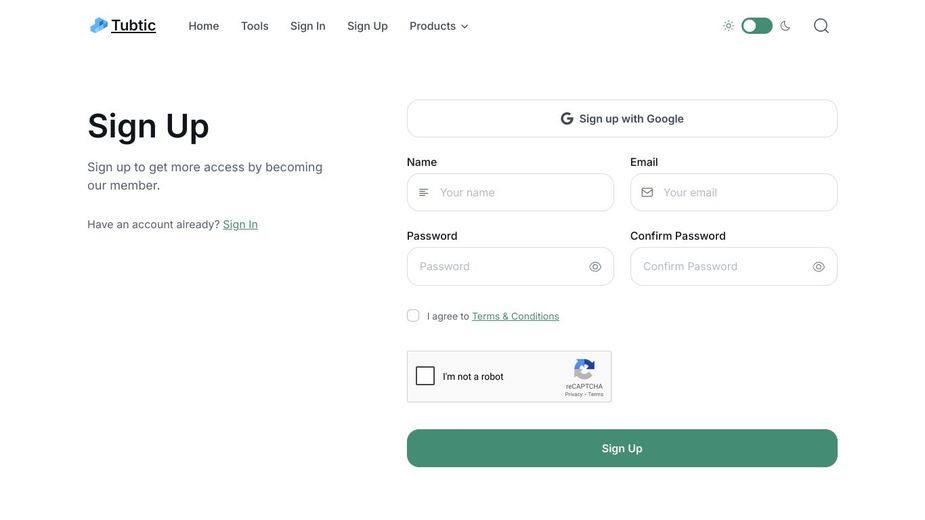Viewport: 925px width, 520px height.
Task: Tick the I'm not a robot checkbox
Action: pos(425,376)
